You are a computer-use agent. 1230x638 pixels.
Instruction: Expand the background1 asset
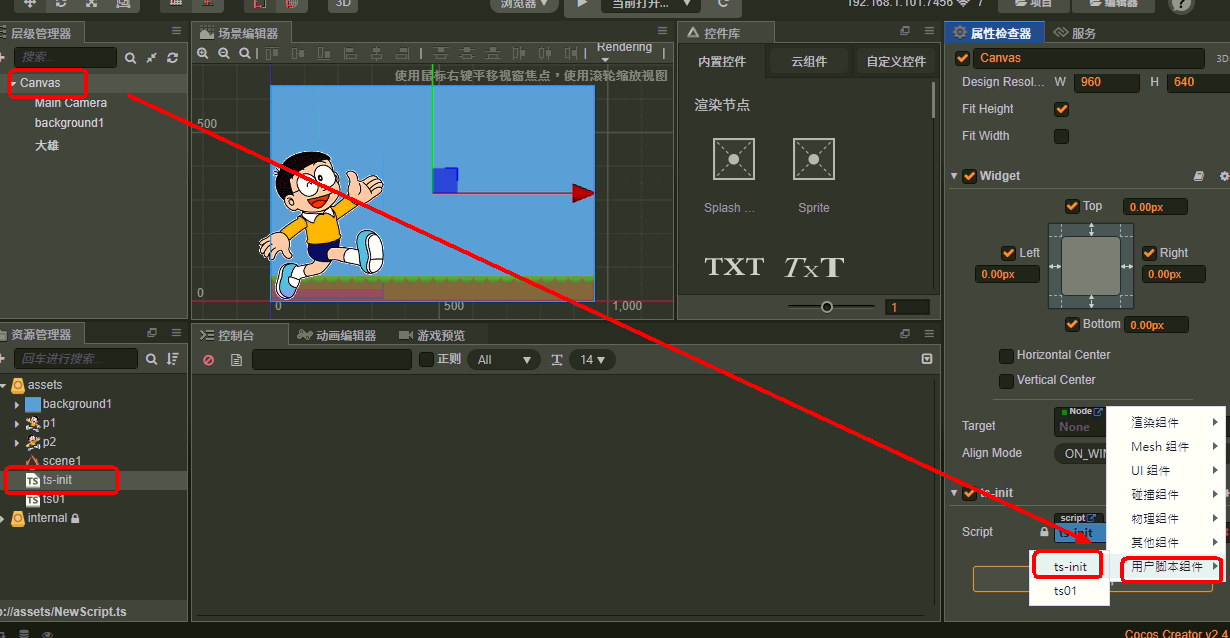[x=16, y=404]
